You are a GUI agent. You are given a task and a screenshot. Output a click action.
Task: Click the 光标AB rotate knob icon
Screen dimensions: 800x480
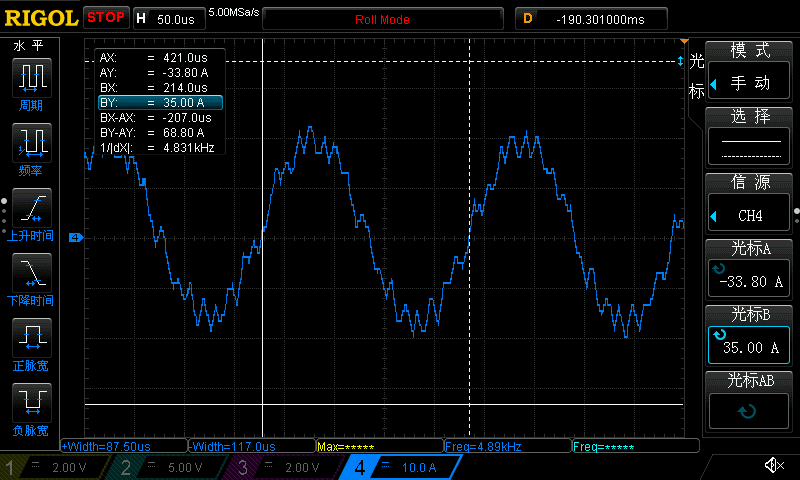[x=748, y=411]
